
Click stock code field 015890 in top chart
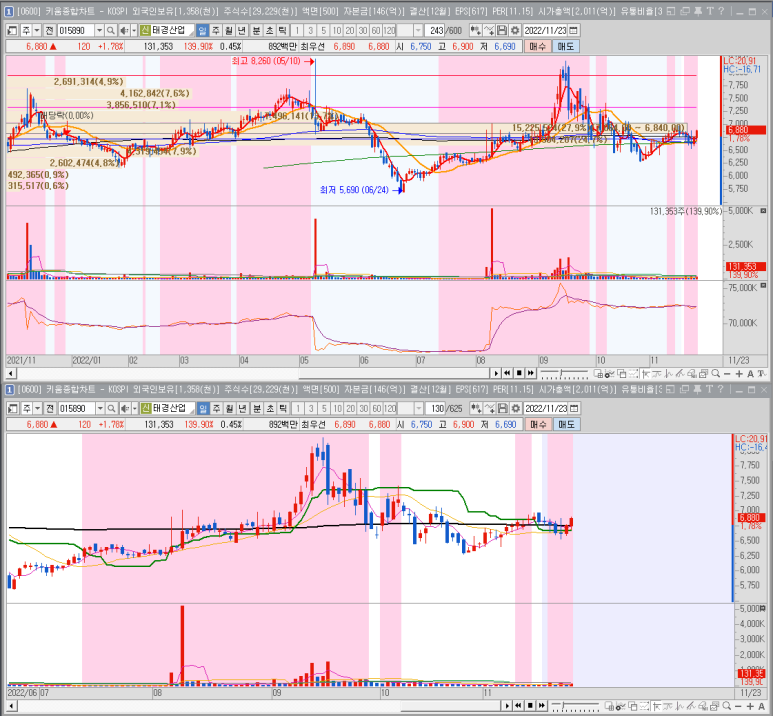pyautogui.click(x=76, y=31)
